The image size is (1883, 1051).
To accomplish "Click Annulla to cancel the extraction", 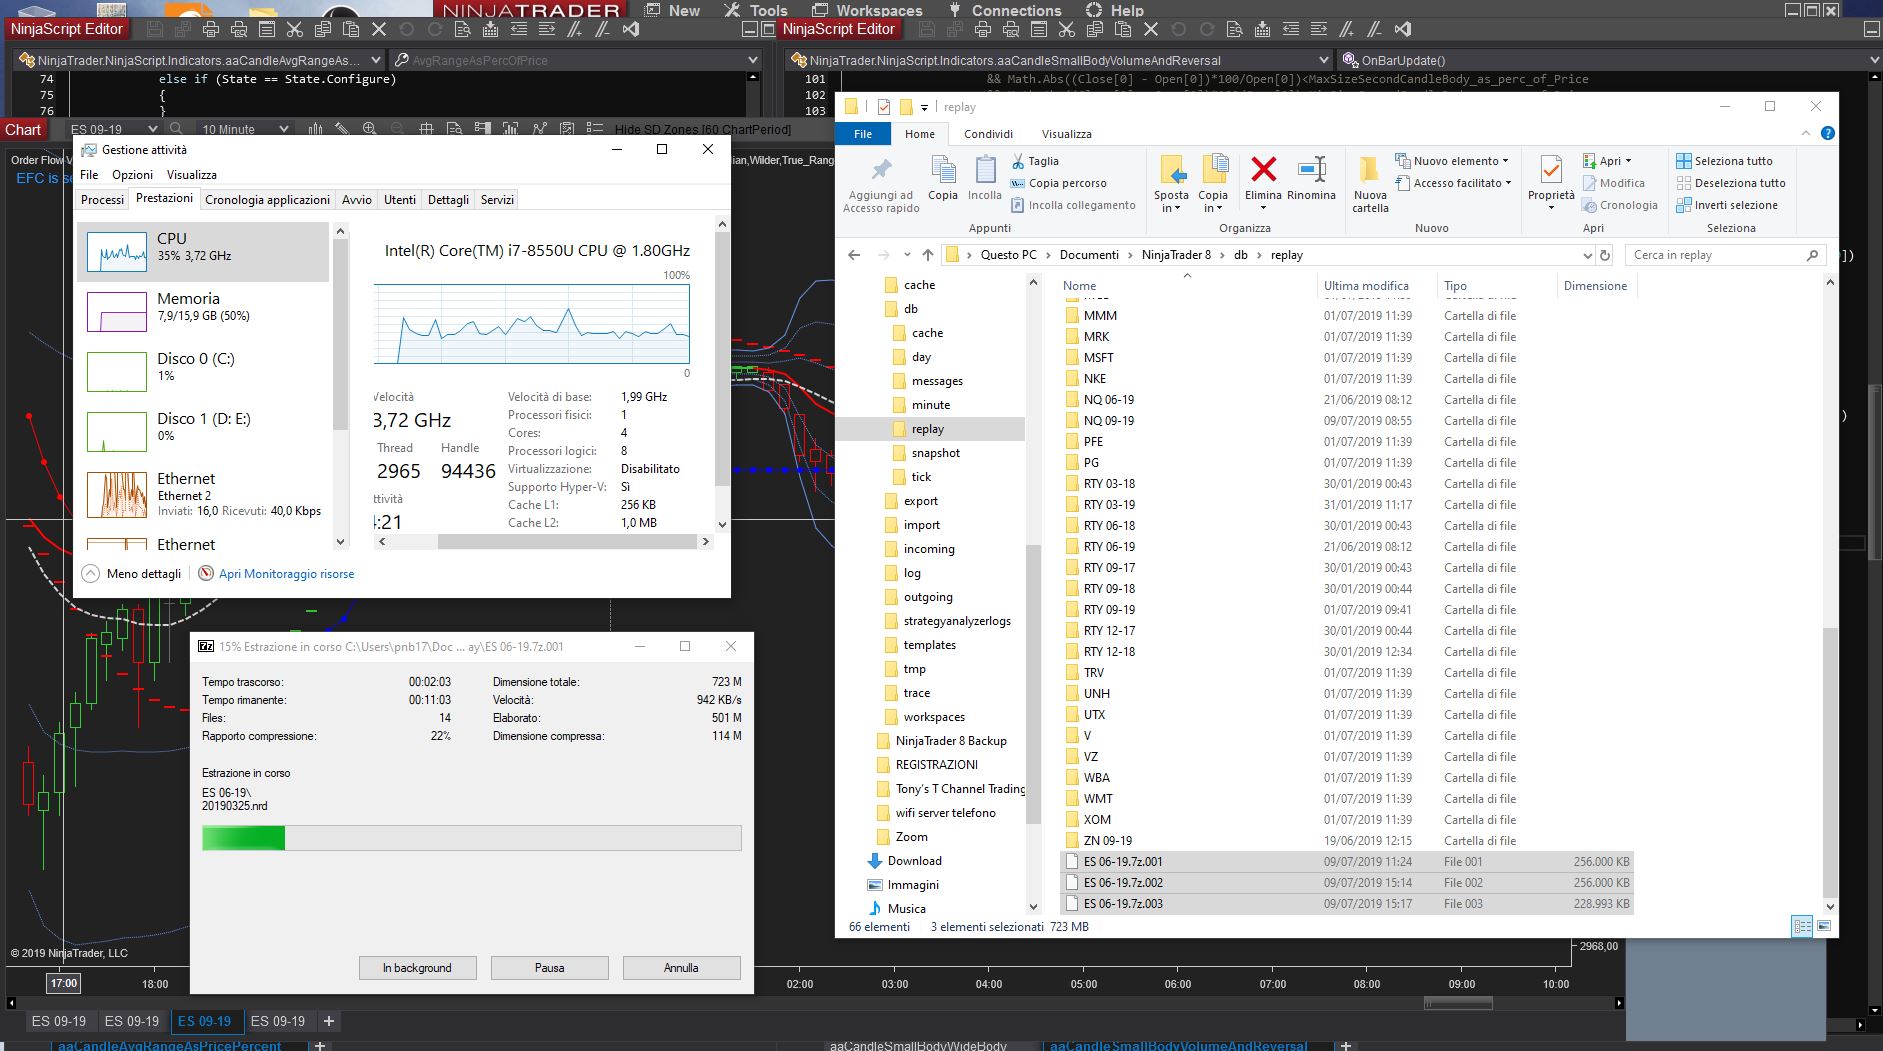I will tap(681, 968).
